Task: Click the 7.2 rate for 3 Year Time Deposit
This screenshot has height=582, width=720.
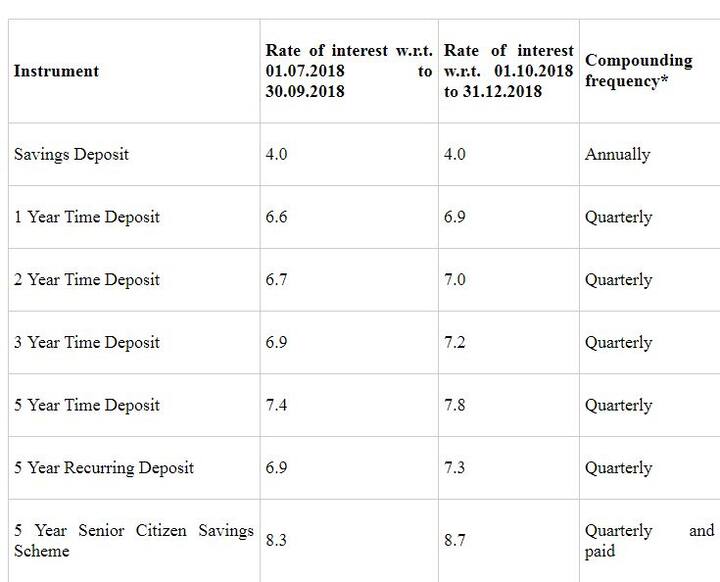Action: coord(455,342)
